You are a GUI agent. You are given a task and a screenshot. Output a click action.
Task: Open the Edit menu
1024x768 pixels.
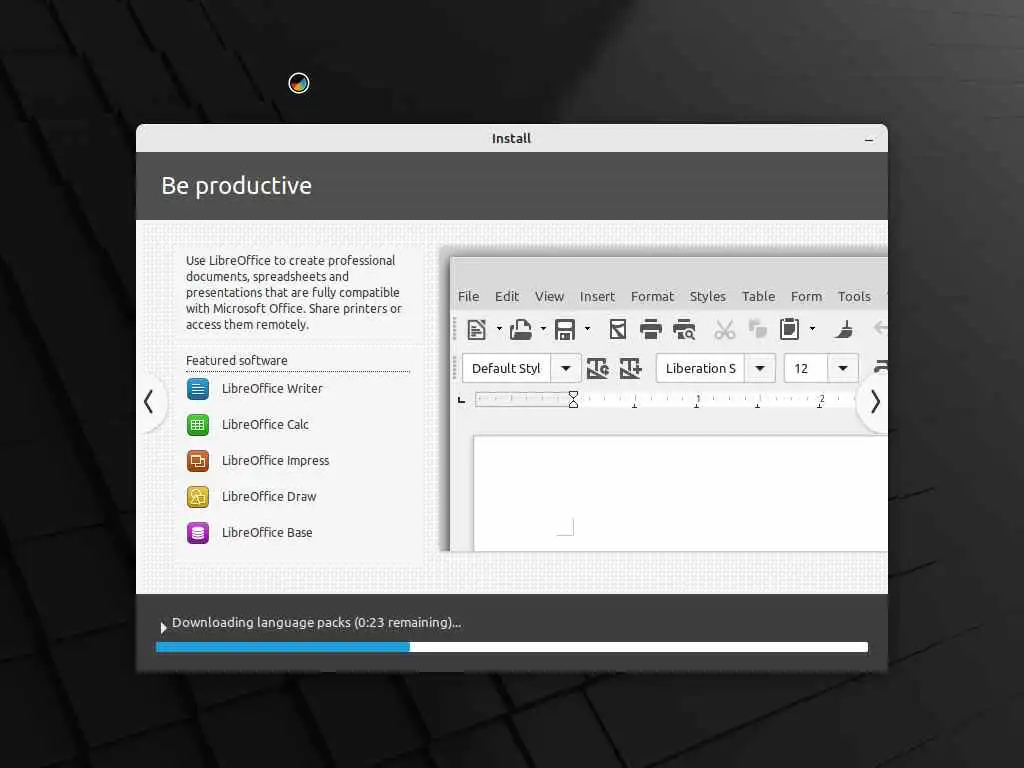507,296
